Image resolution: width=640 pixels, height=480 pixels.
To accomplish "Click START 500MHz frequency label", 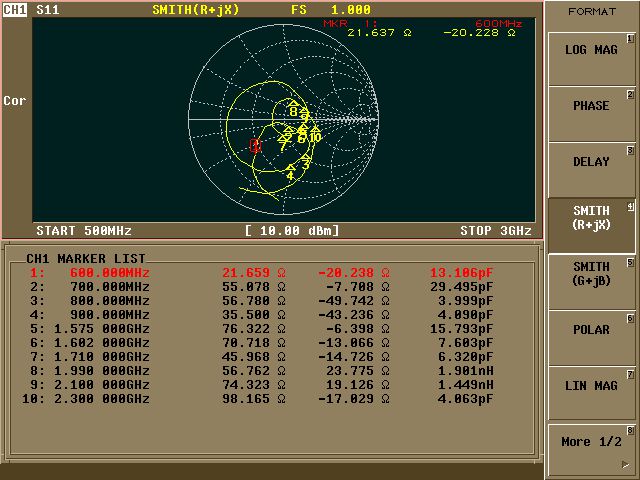I will point(84,231).
